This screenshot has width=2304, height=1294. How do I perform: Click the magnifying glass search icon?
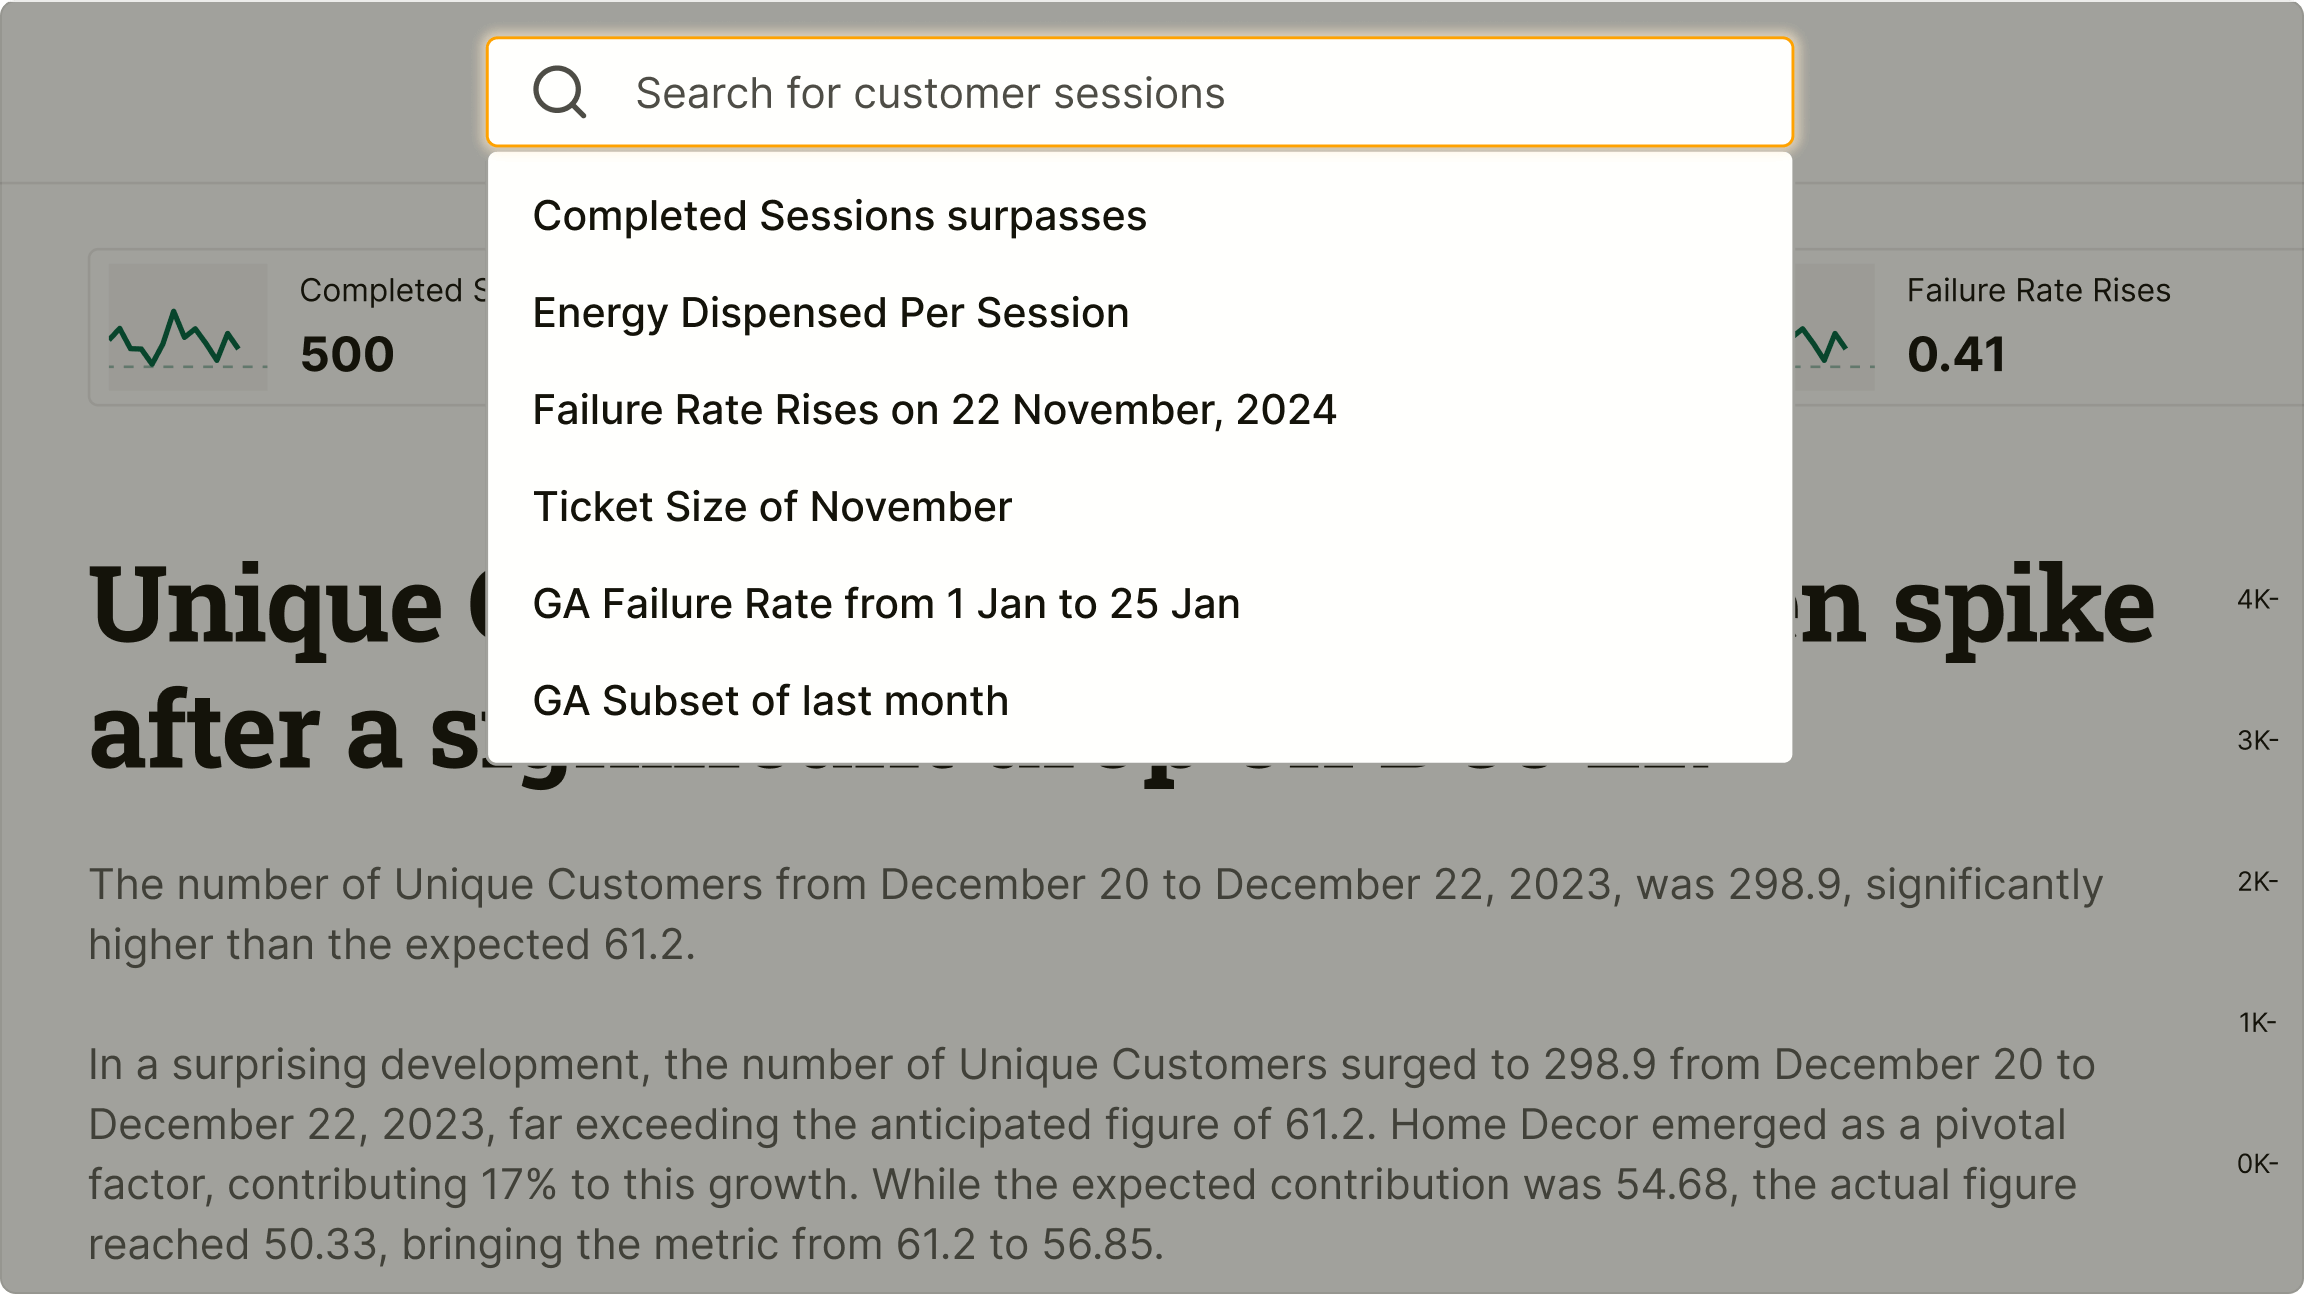[x=559, y=93]
